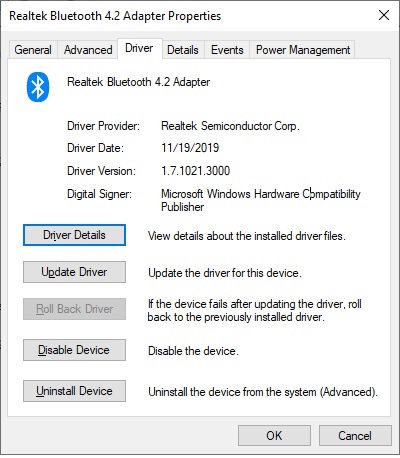Click the dialog title bar text
Image resolution: width=400 pixels, height=458 pixels.
point(115,16)
